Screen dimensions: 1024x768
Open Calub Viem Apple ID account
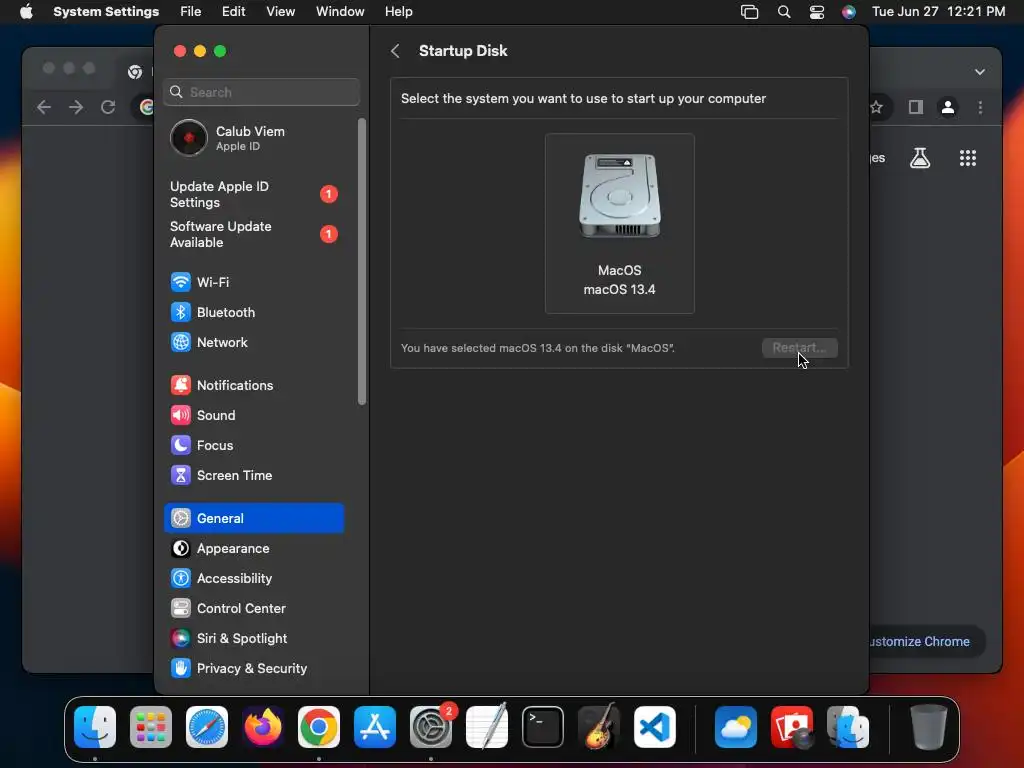(253, 138)
